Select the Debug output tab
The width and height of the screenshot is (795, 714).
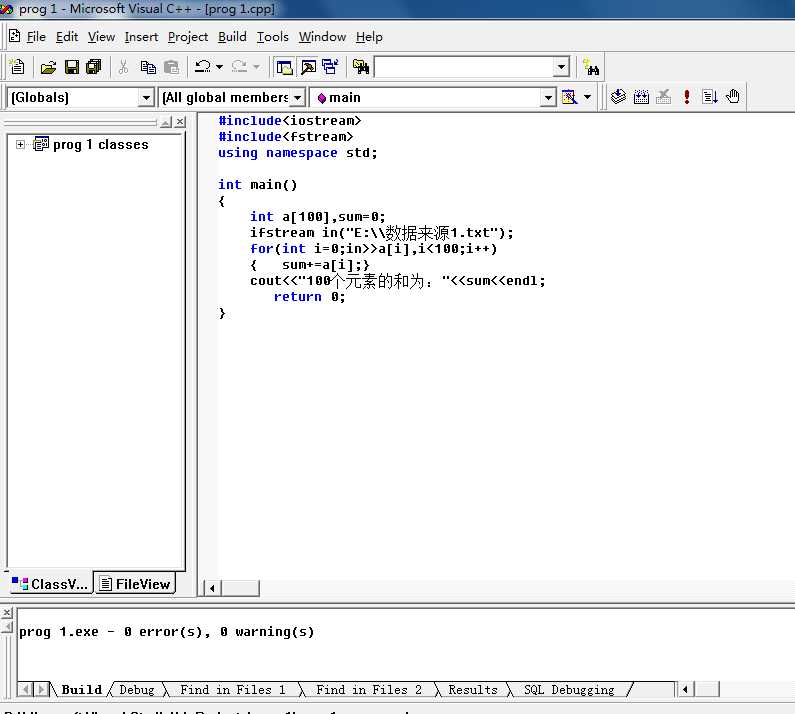[137, 689]
